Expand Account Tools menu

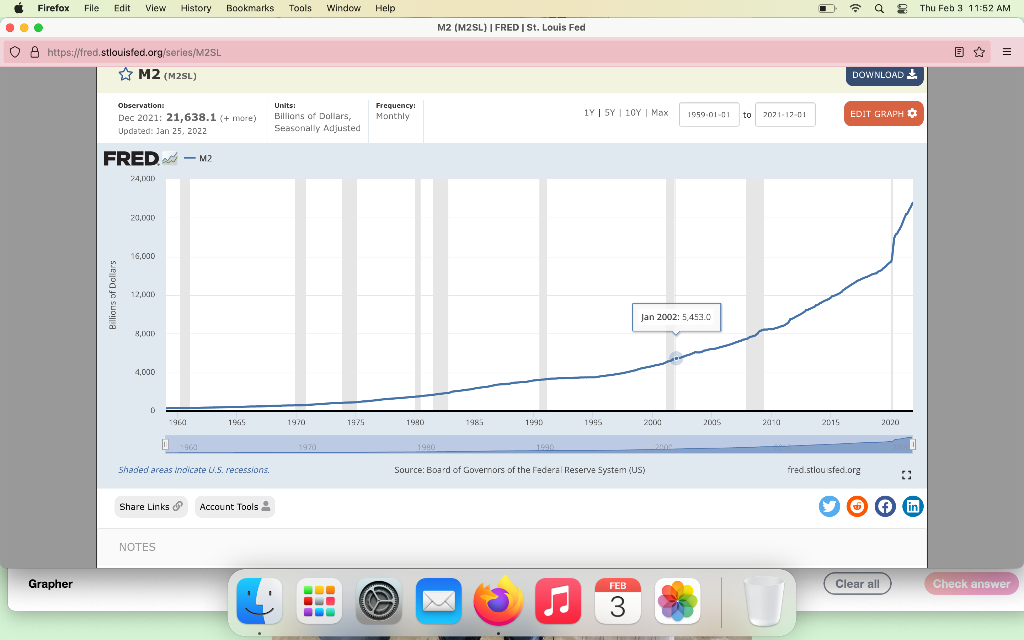tap(234, 507)
